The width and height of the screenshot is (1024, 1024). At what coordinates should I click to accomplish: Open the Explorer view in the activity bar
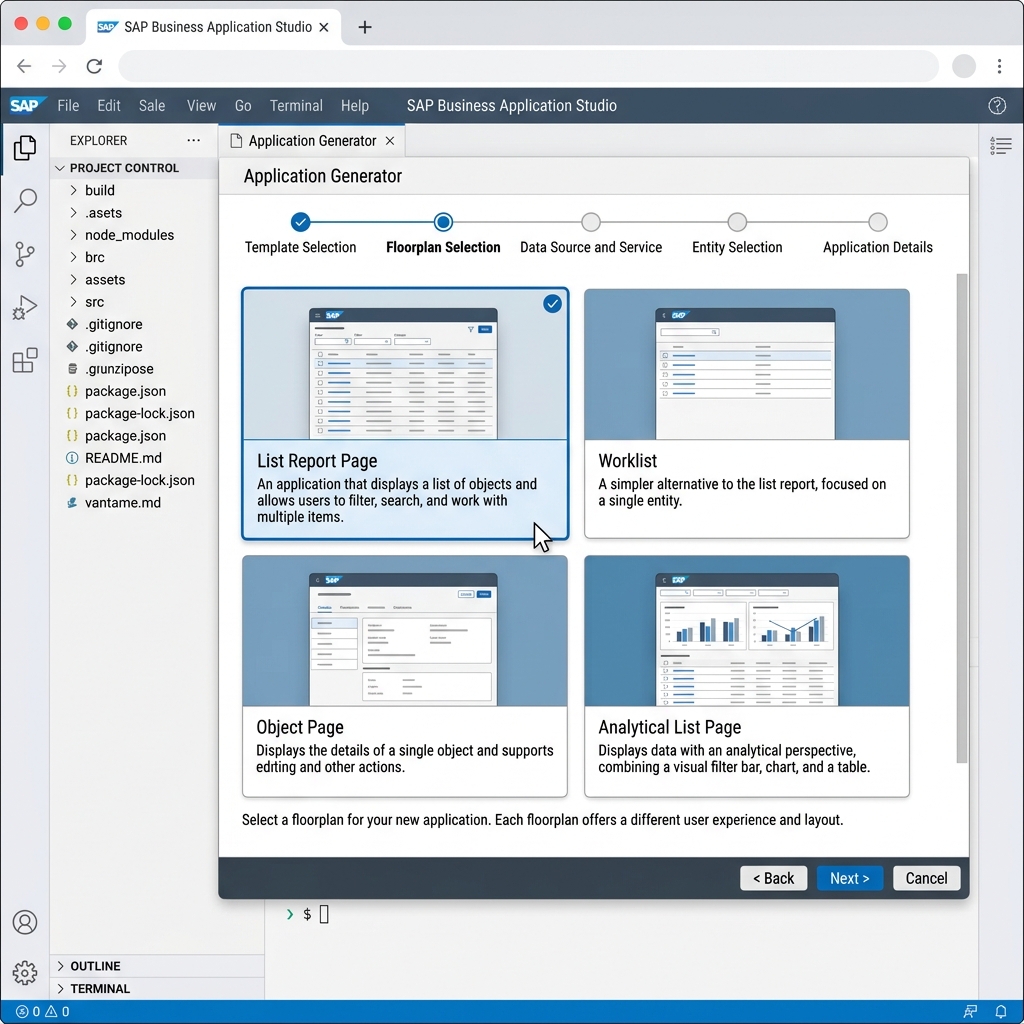click(x=25, y=148)
